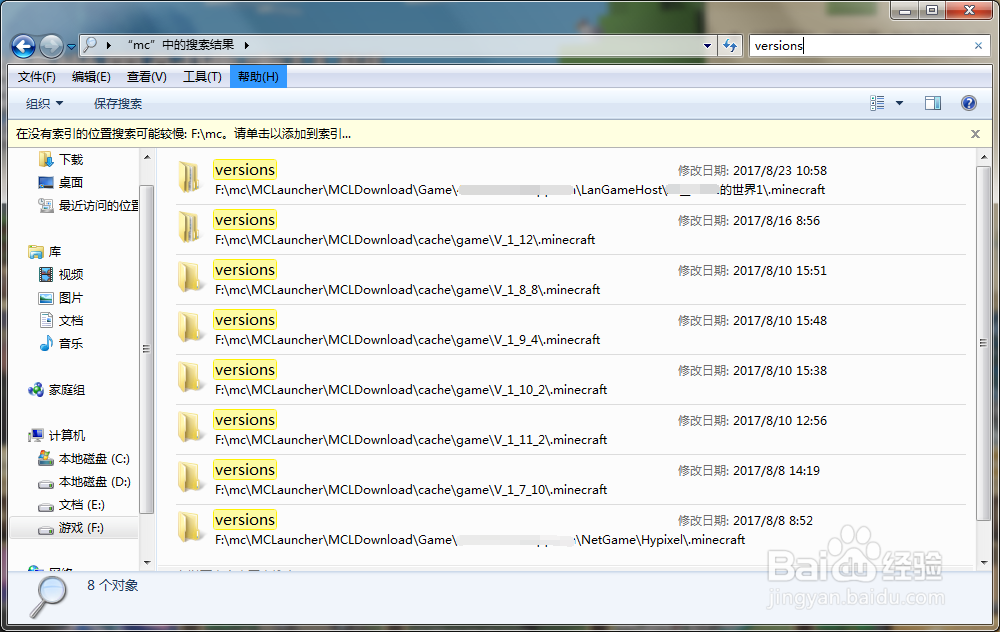
Task: Click the grey Forward arrow button
Action: [x=51, y=46]
